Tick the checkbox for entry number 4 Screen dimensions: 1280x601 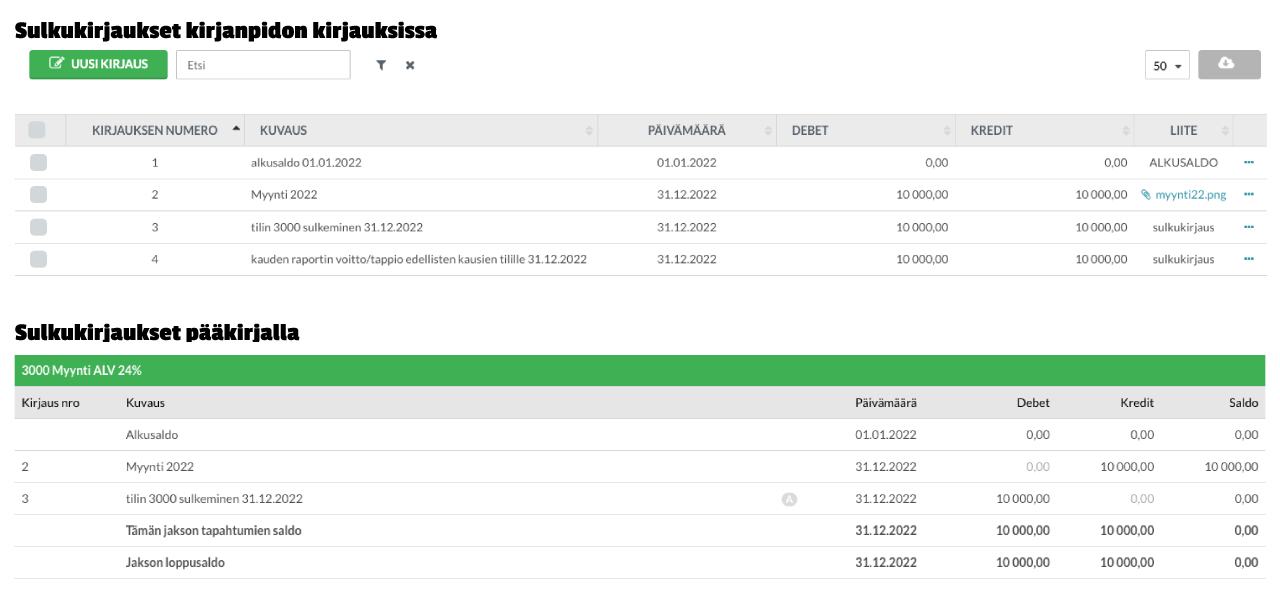click(38, 259)
